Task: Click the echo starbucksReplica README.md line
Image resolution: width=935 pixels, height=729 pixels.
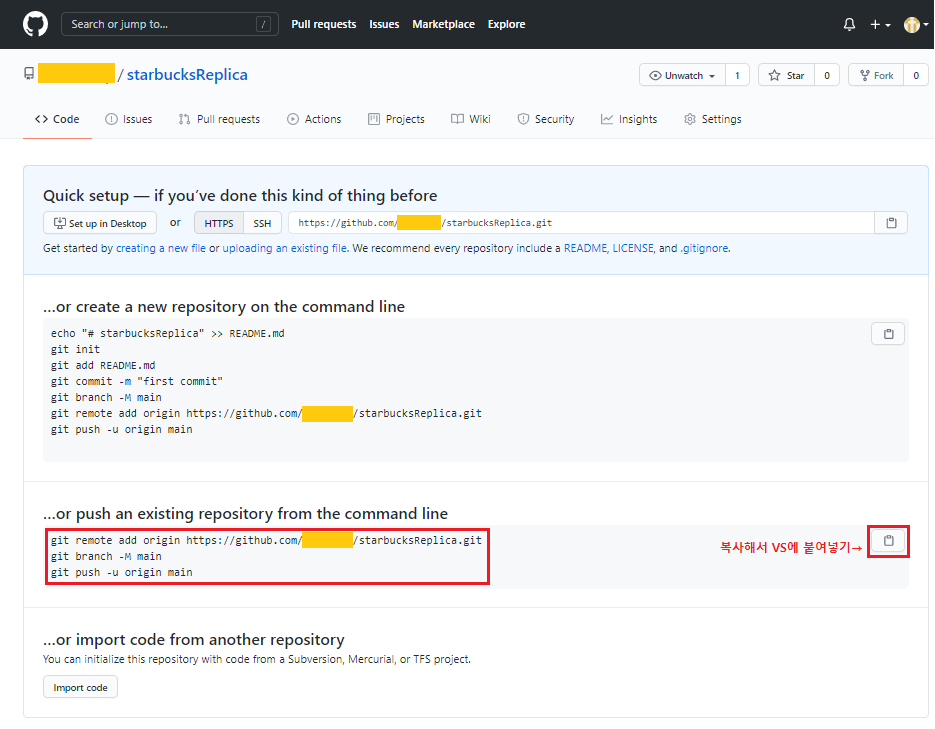Action: pos(168,334)
